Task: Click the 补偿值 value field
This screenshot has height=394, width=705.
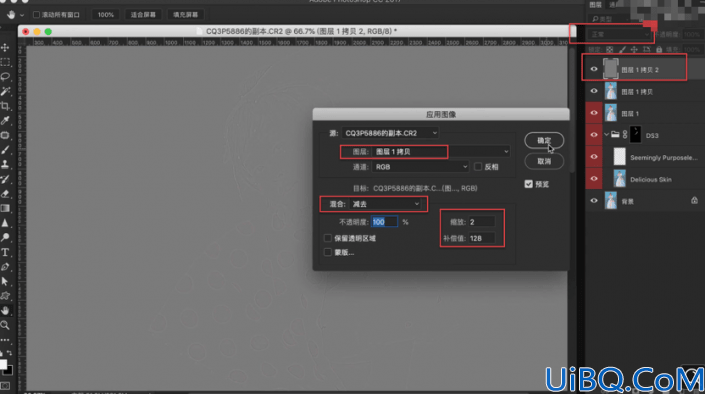Action: [x=482, y=238]
